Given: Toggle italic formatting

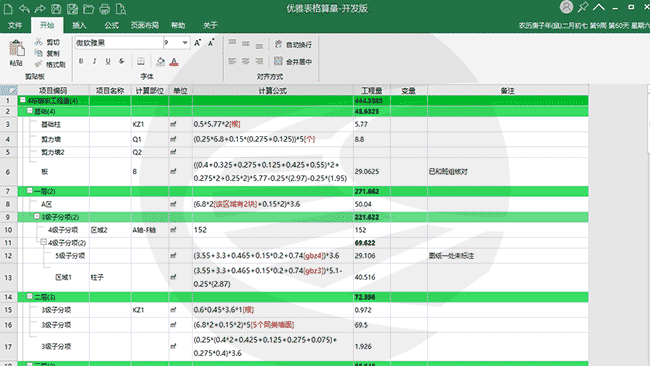Looking at the screenshot, I should click(x=95, y=61).
